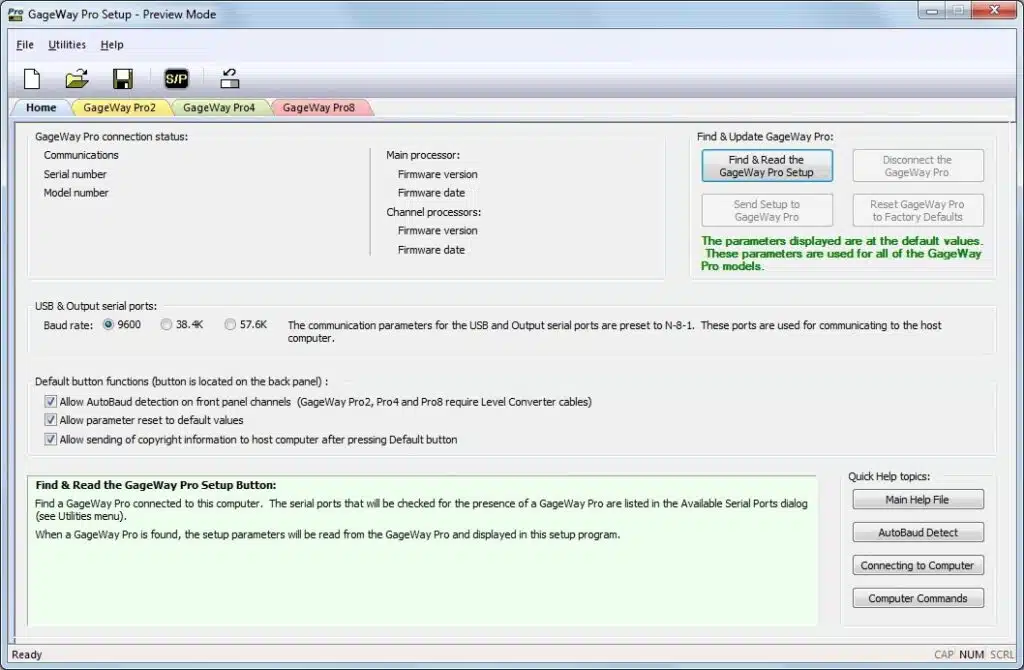
Task: Click the New file toolbar icon
Action: [x=32, y=79]
